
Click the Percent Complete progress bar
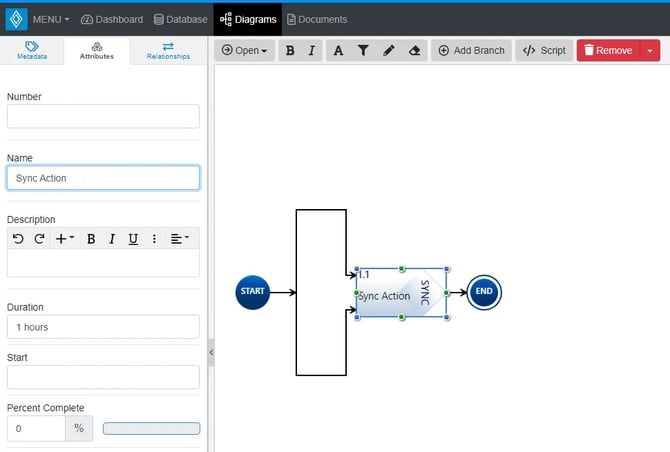(x=151, y=429)
